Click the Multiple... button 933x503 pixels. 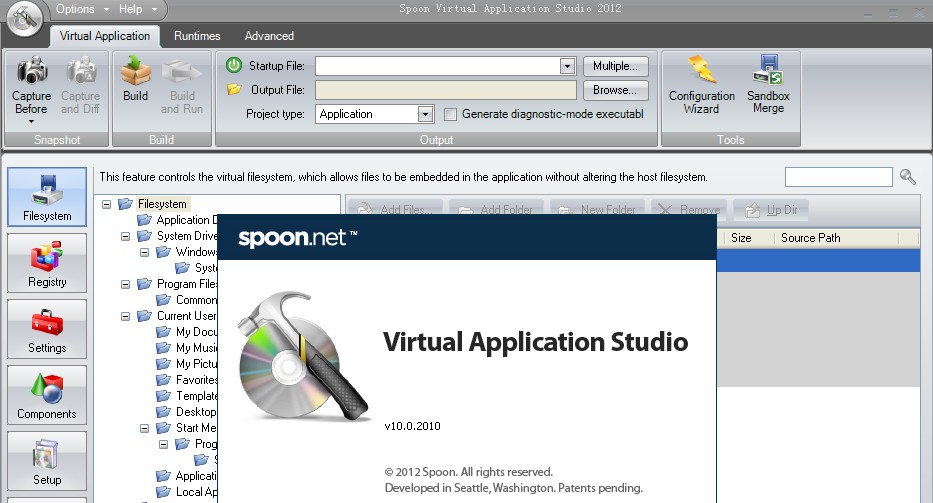click(x=615, y=66)
